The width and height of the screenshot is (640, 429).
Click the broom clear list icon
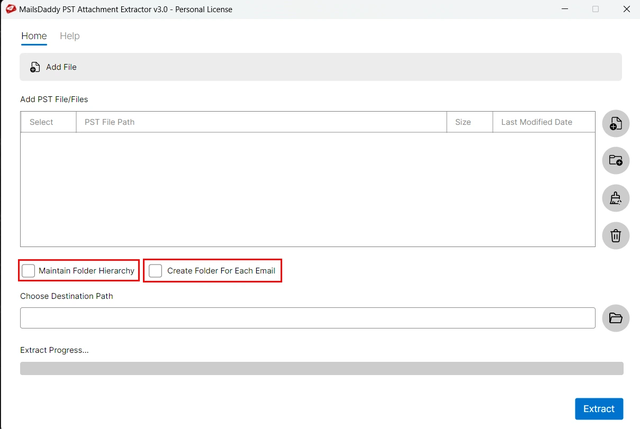(616, 198)
